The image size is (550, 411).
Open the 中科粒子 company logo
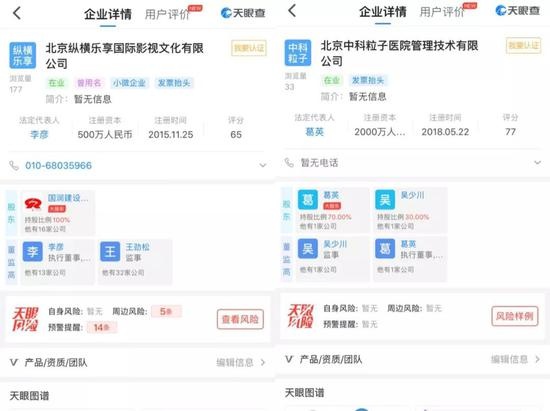click(298, 53)
